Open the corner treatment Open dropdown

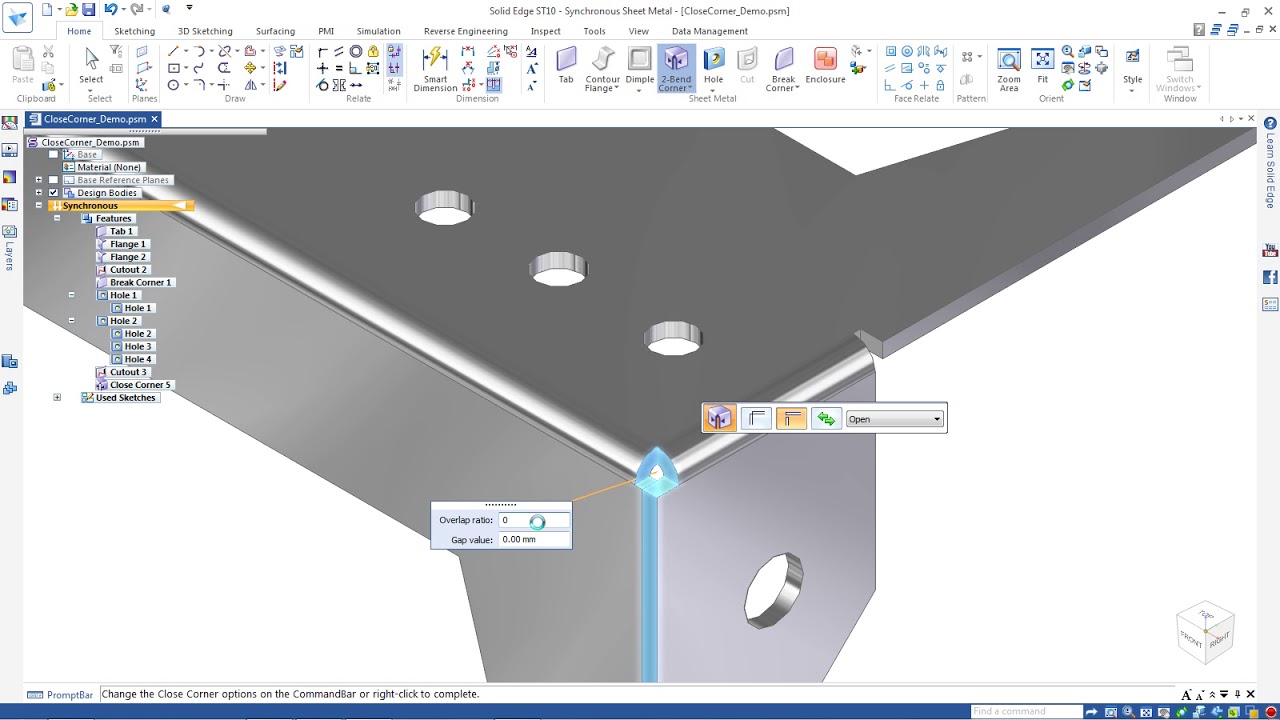894,419
